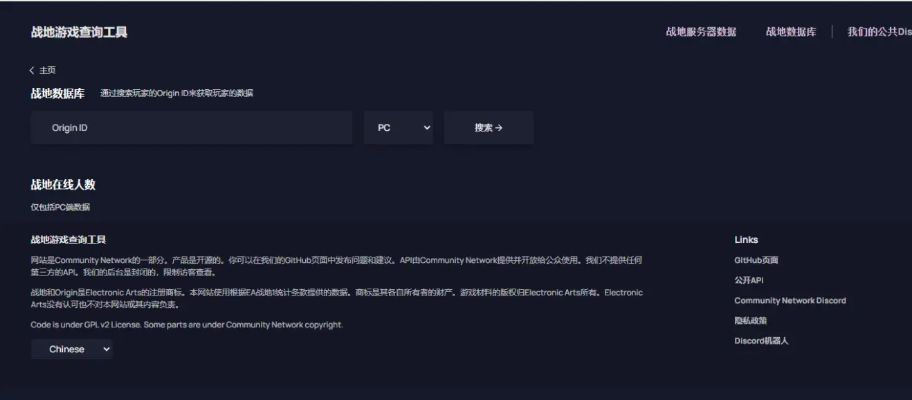Open the 隐私政策 privacy policy link

point(750,321)
